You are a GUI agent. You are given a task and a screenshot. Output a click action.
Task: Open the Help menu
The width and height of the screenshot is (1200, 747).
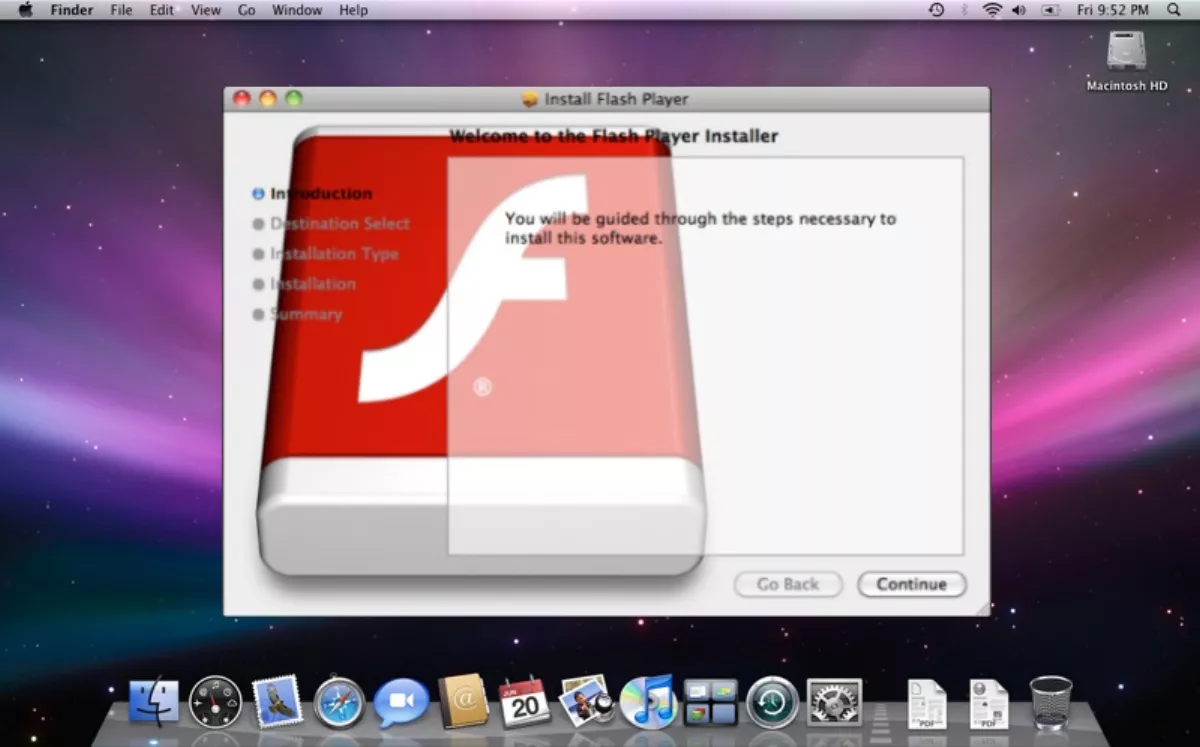click(353, 10)
